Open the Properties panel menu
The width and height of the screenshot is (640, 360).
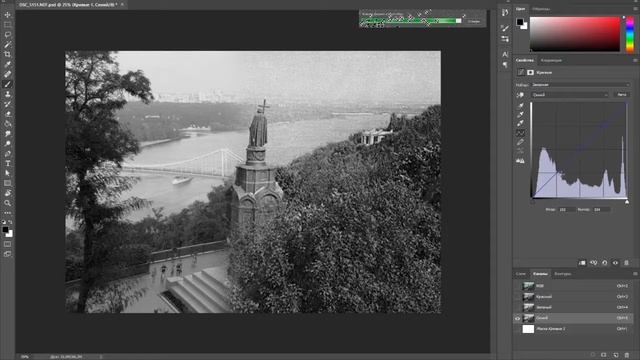click(x=635, y=60)
